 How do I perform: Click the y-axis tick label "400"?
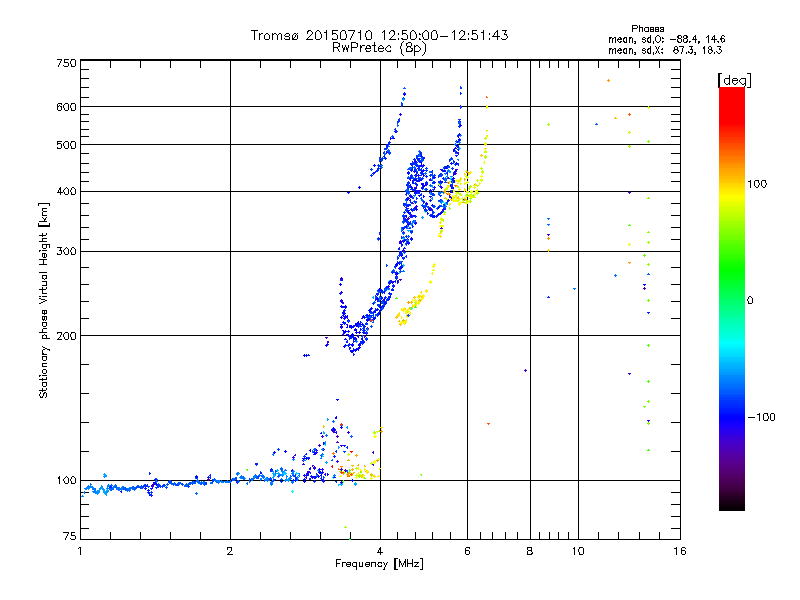point(66,191)
